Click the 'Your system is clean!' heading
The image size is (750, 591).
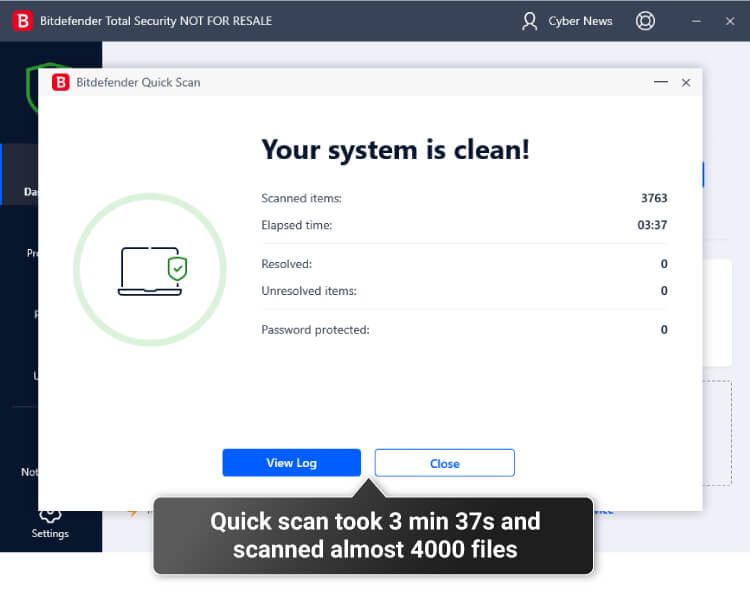click(x=396, y=150)
